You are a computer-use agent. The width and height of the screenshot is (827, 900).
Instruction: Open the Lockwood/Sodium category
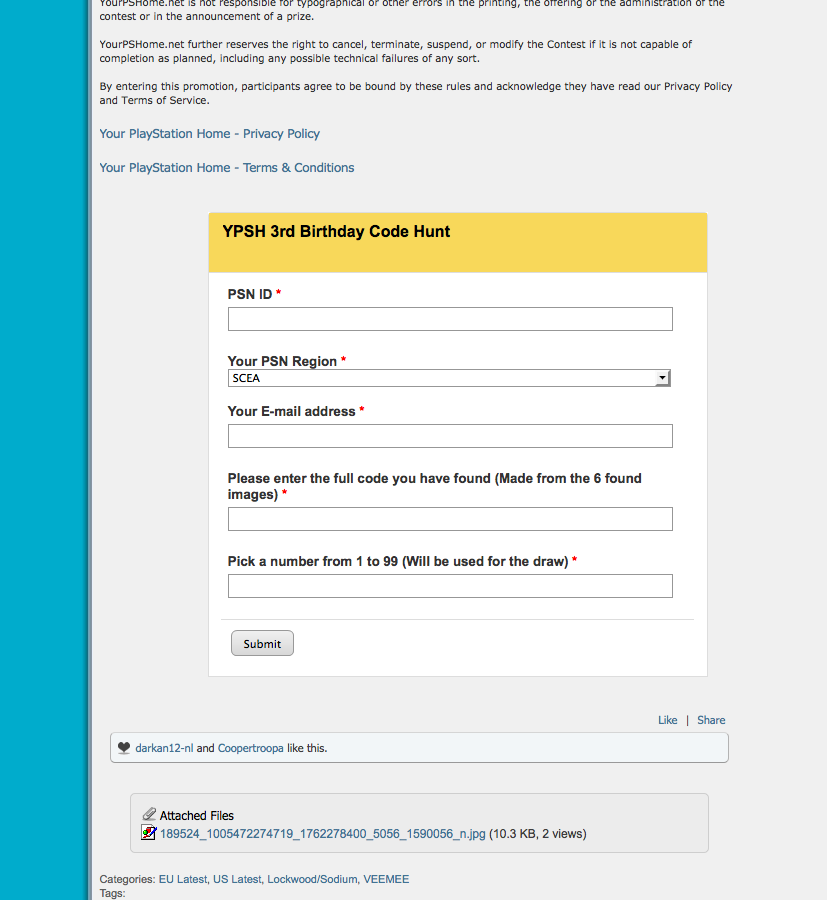click(312, 879)
